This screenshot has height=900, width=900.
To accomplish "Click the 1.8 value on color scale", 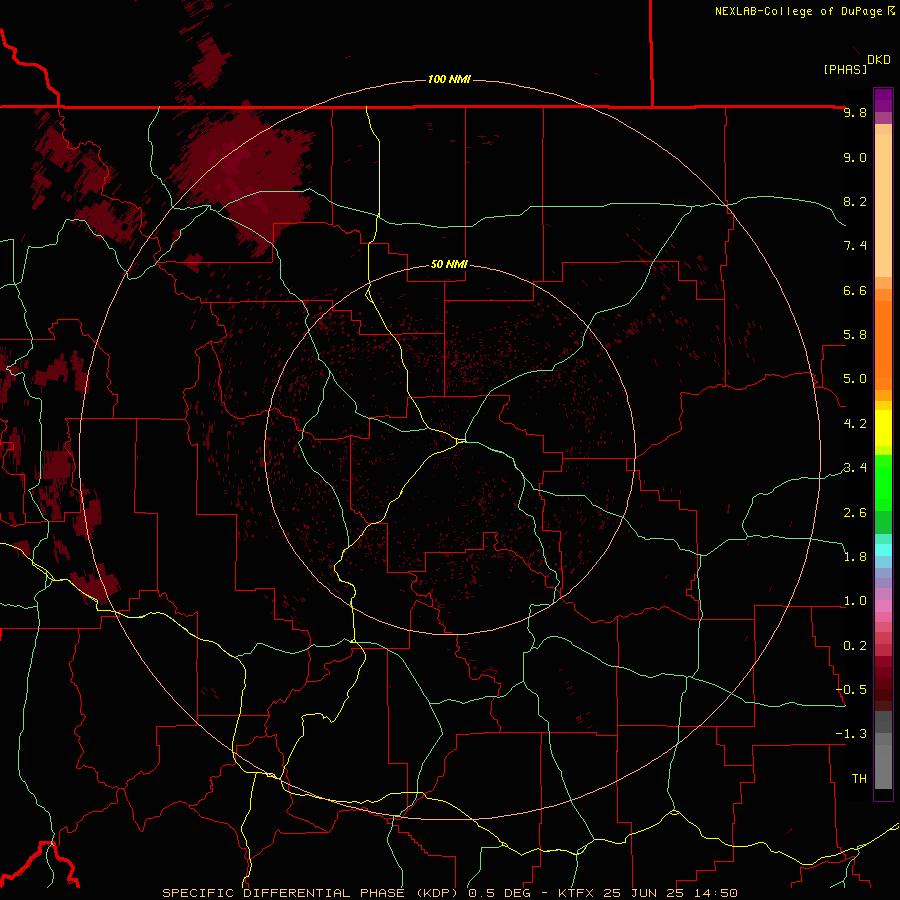I will tap(855, 556).
